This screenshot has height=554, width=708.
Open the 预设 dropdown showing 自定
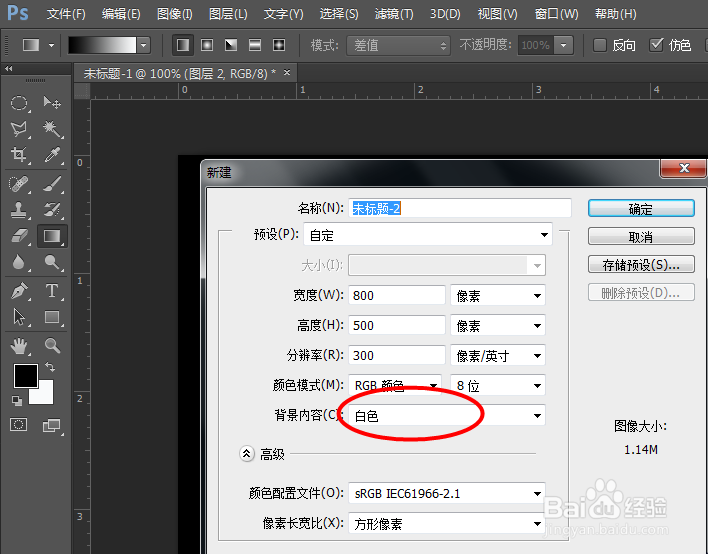[428, 234]
